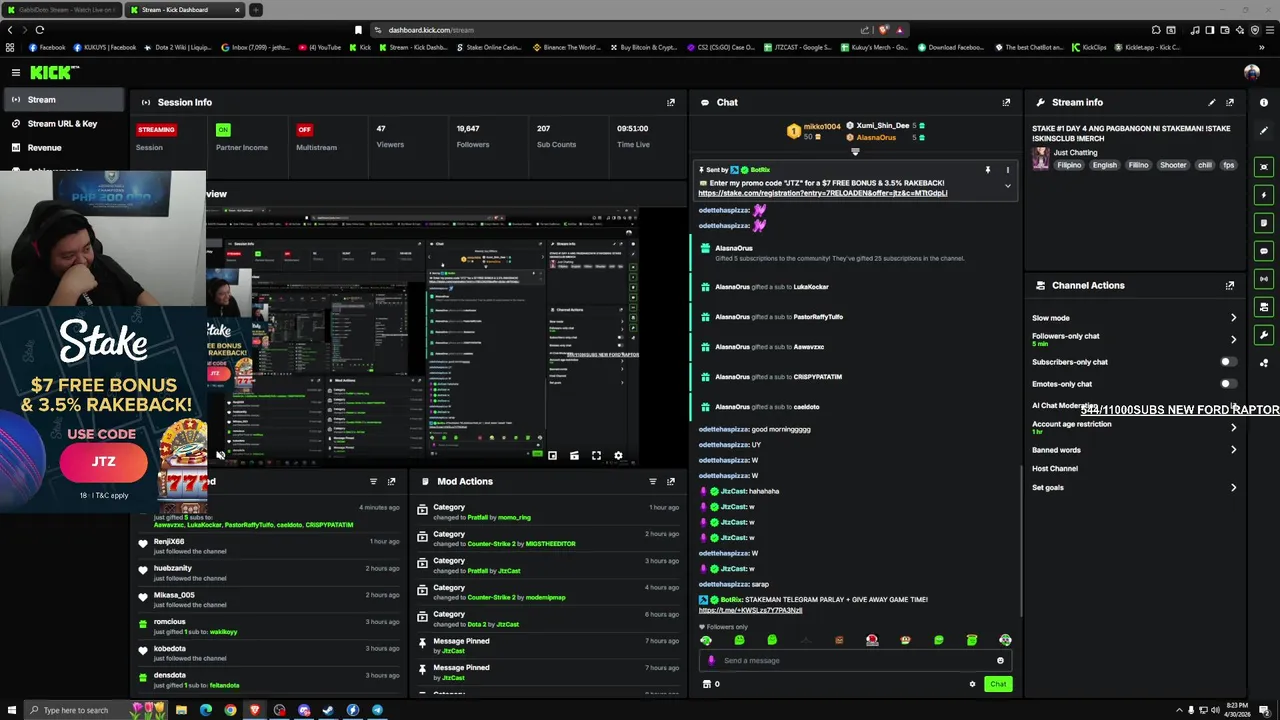
Task: Edit stream info with the pencil icon
Action: point(1212,102)
